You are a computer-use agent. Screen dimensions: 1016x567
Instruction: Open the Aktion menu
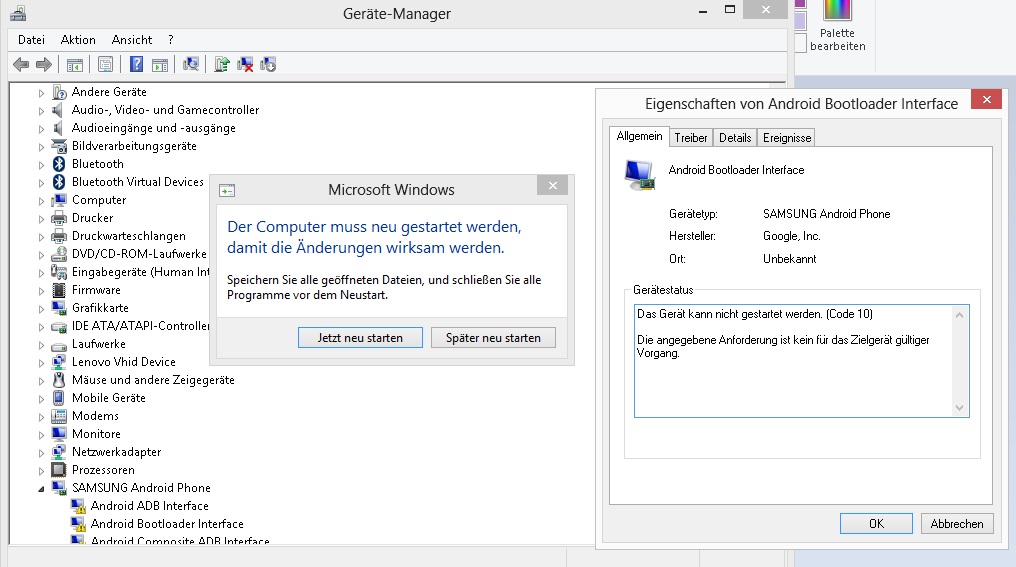(x=78, y=40)
